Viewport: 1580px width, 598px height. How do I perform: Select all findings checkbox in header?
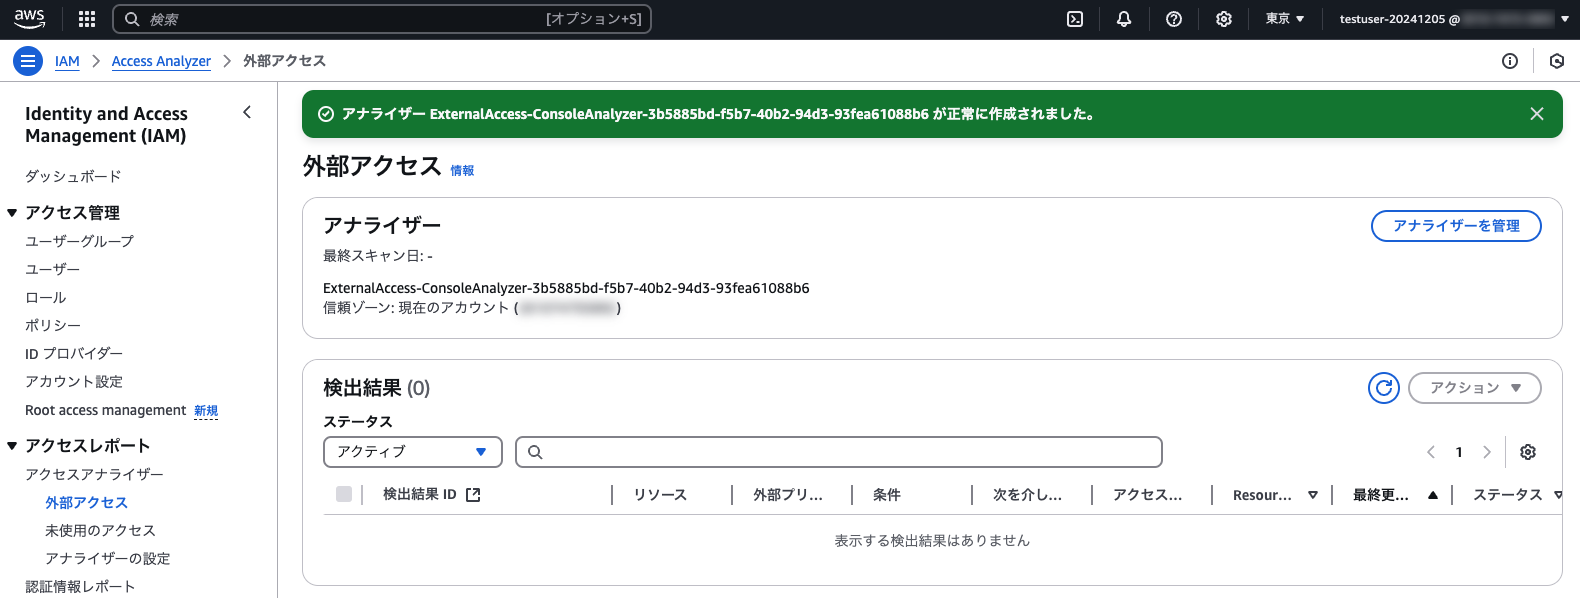coord(344,494)
